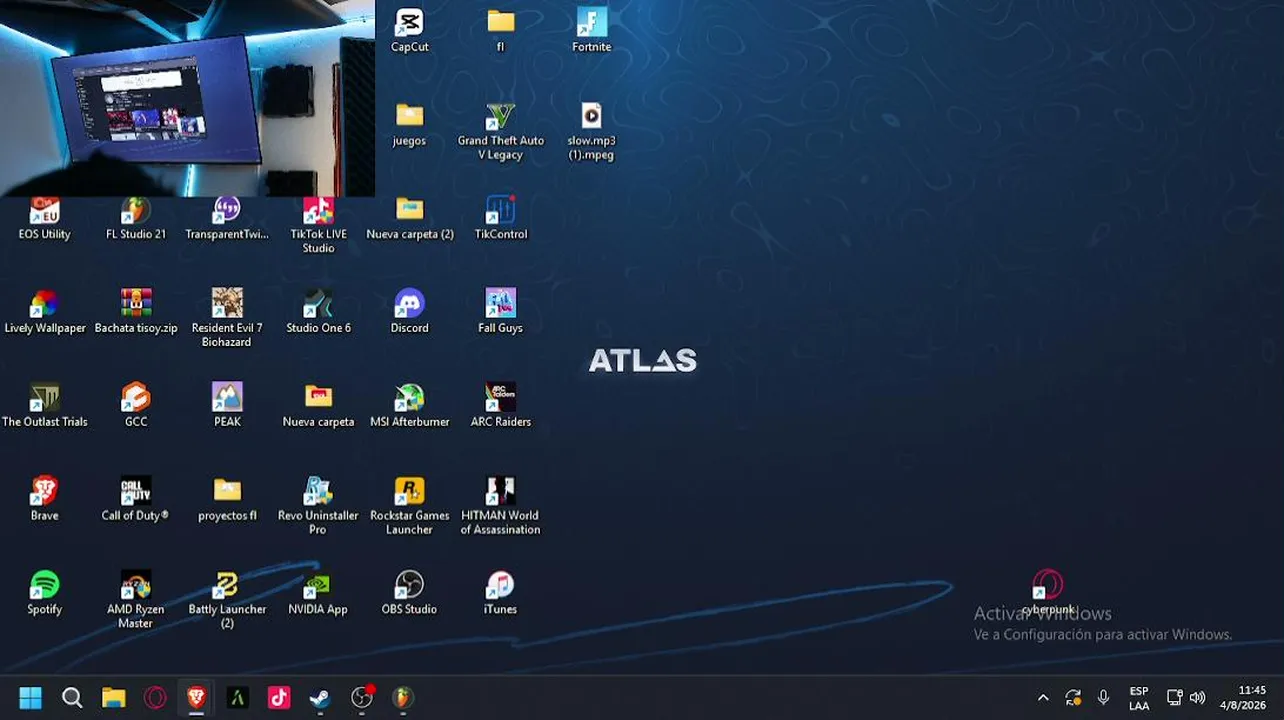Select the TransparentTwi... desktop shortcut
Image resolution: width=1284 pixels, height=720 pixels.
[227, 220]
